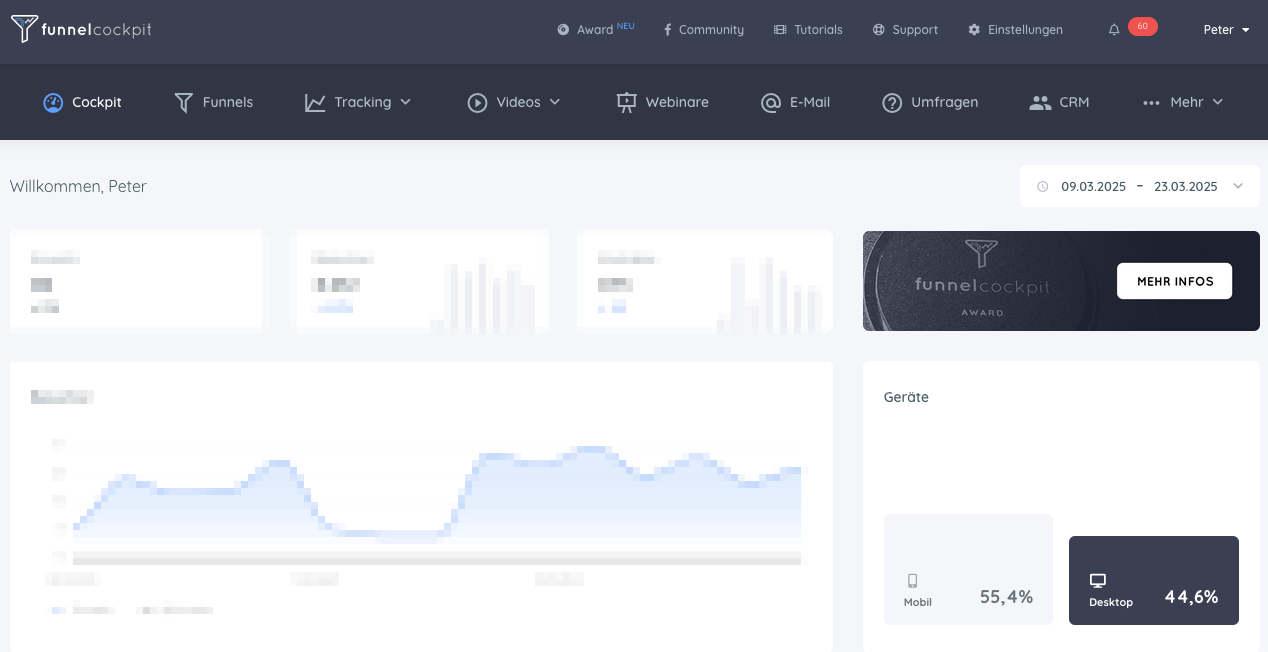Screen dimensions: 1268x652
Task: Expand the Tracking dropdown menu
Action: point(358,102)
